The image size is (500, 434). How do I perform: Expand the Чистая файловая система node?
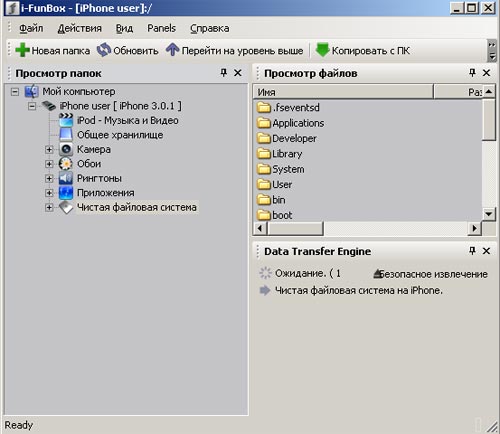[49, 207]
